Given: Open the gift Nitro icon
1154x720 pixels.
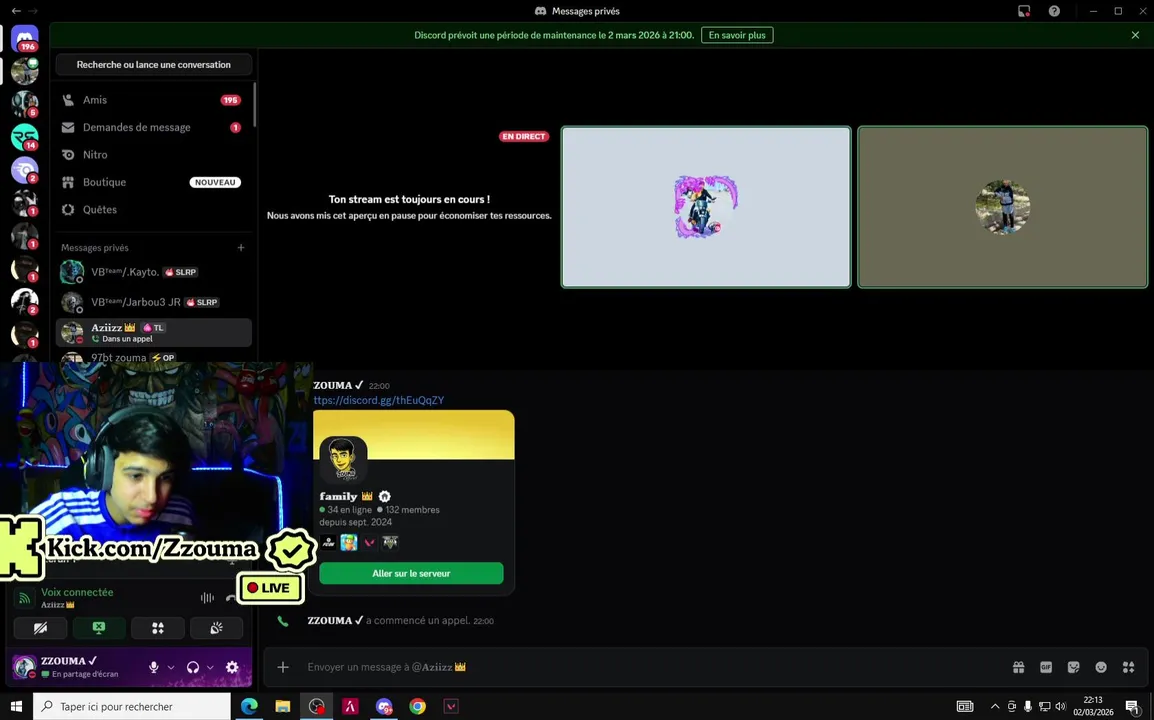Looking at the screenshot, I should [x=1019, y=667].
